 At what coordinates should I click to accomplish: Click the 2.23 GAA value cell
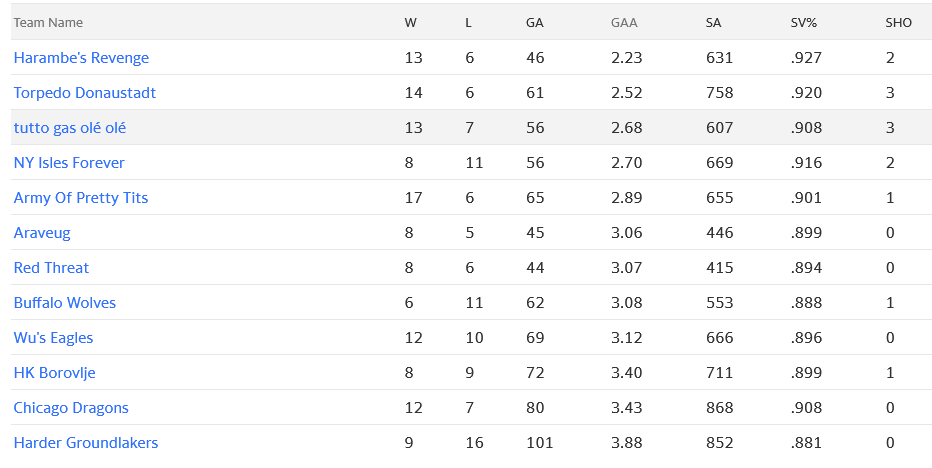[x=625, y=58]
